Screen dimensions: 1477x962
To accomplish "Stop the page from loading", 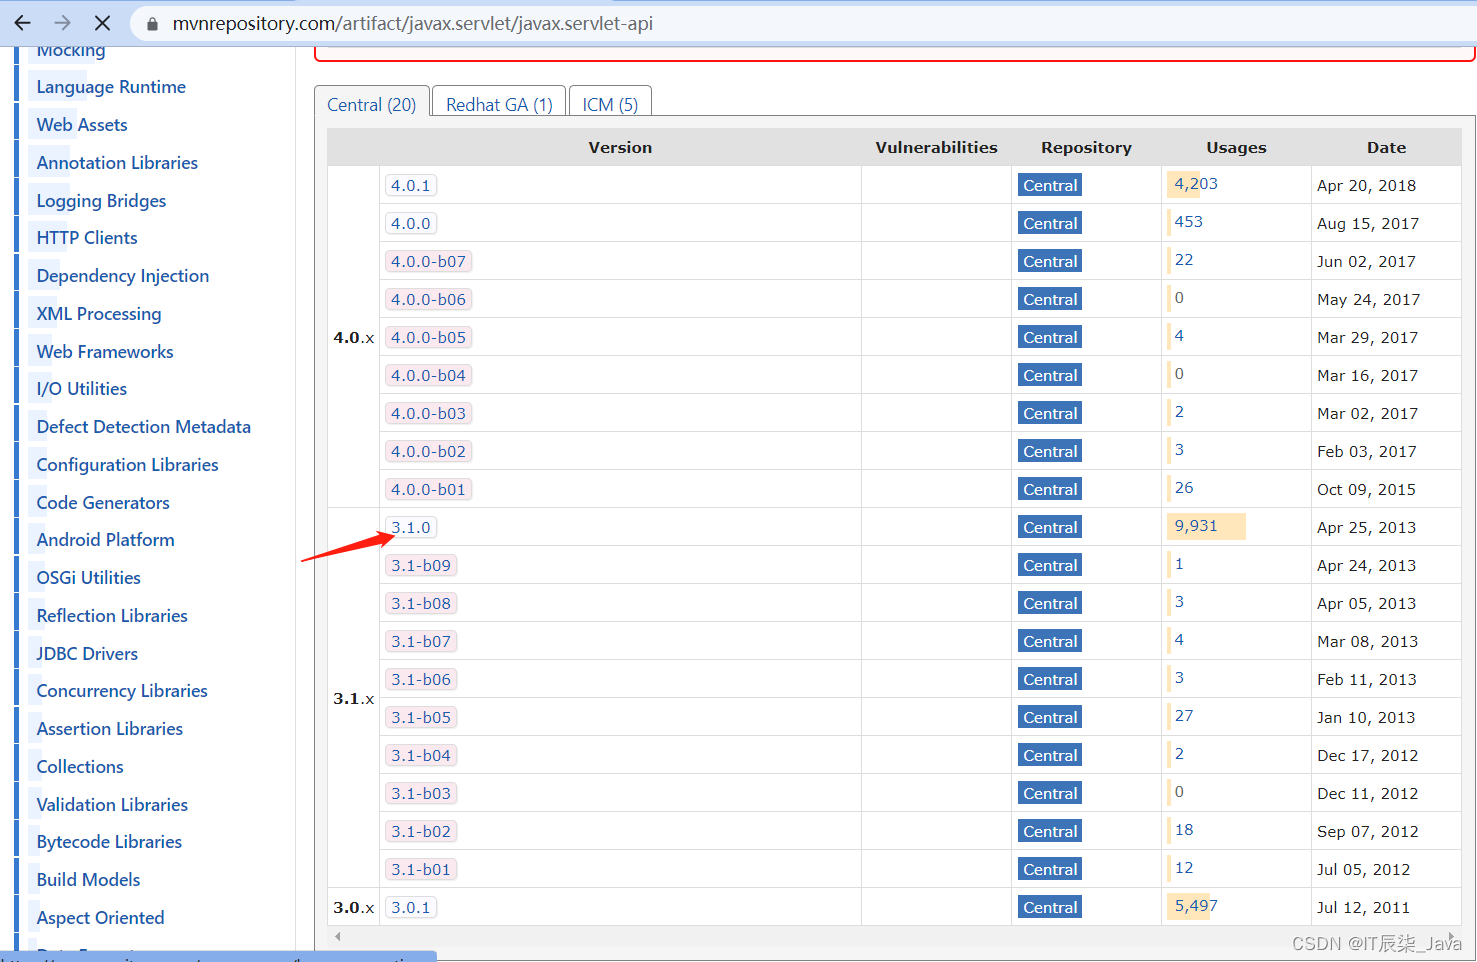I will tap(102, 23).
